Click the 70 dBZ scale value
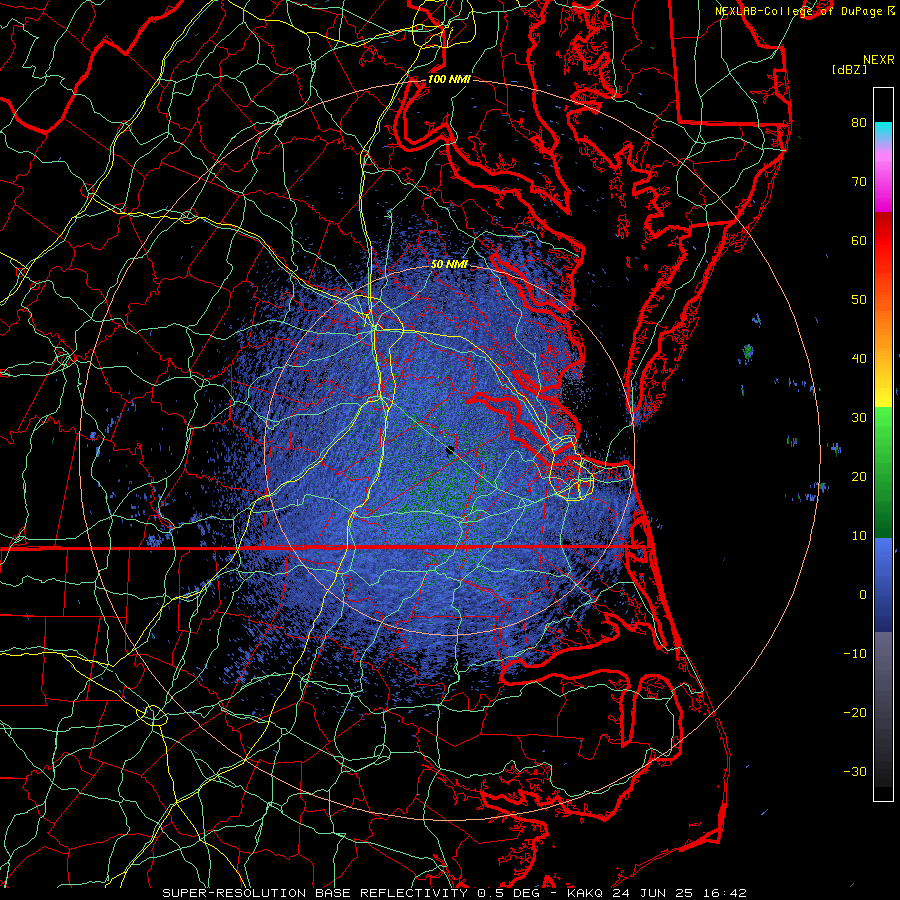The height and width of the screenshot is (900, 900). 859,181
